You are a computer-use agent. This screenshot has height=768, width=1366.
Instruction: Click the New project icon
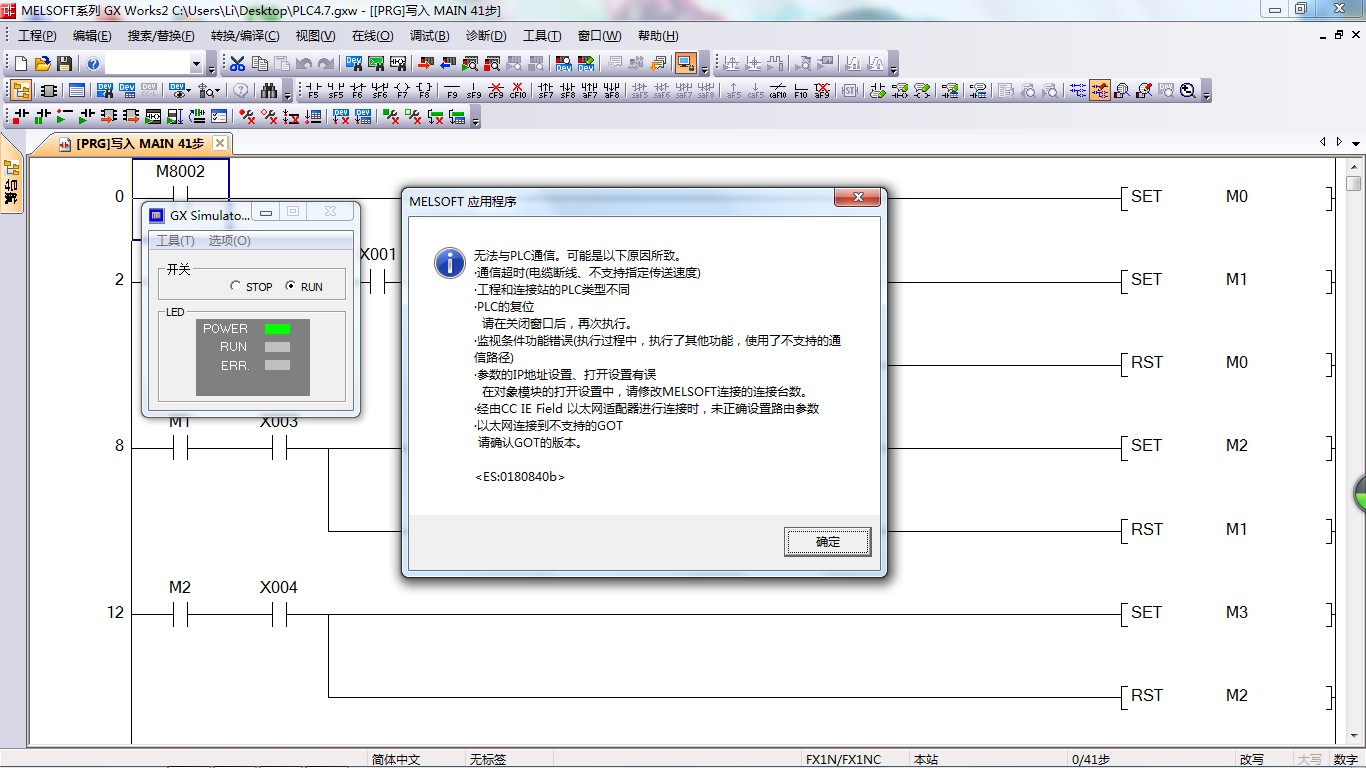[21, 64]
